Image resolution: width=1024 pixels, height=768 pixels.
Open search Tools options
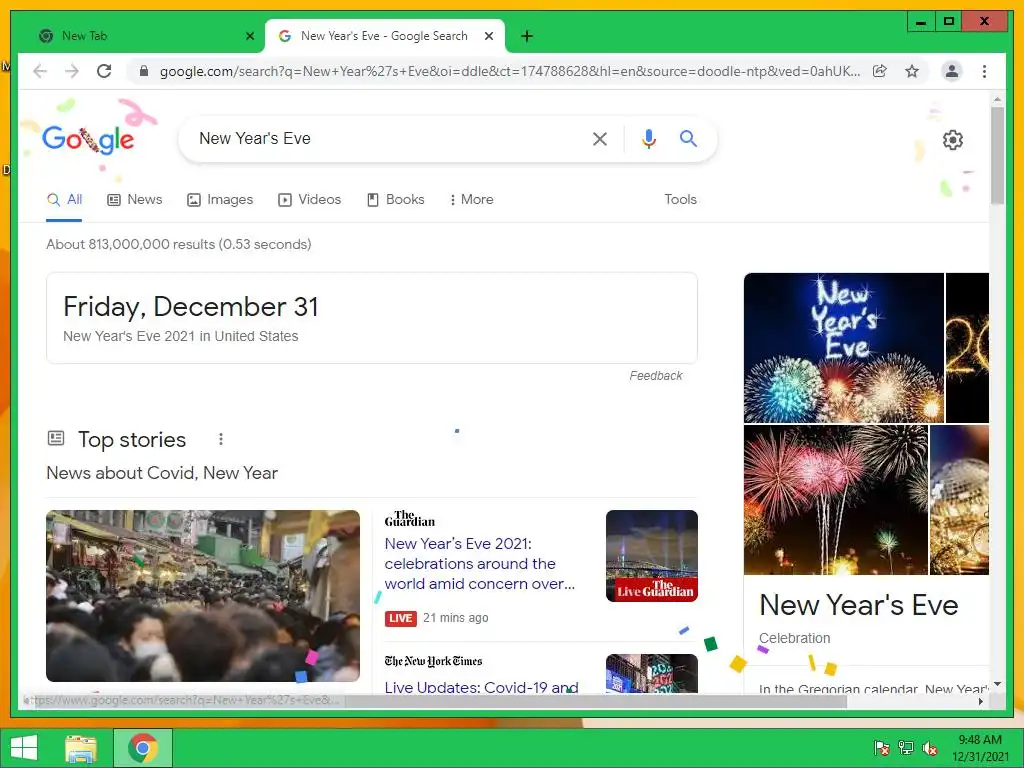tap(680, 200)
